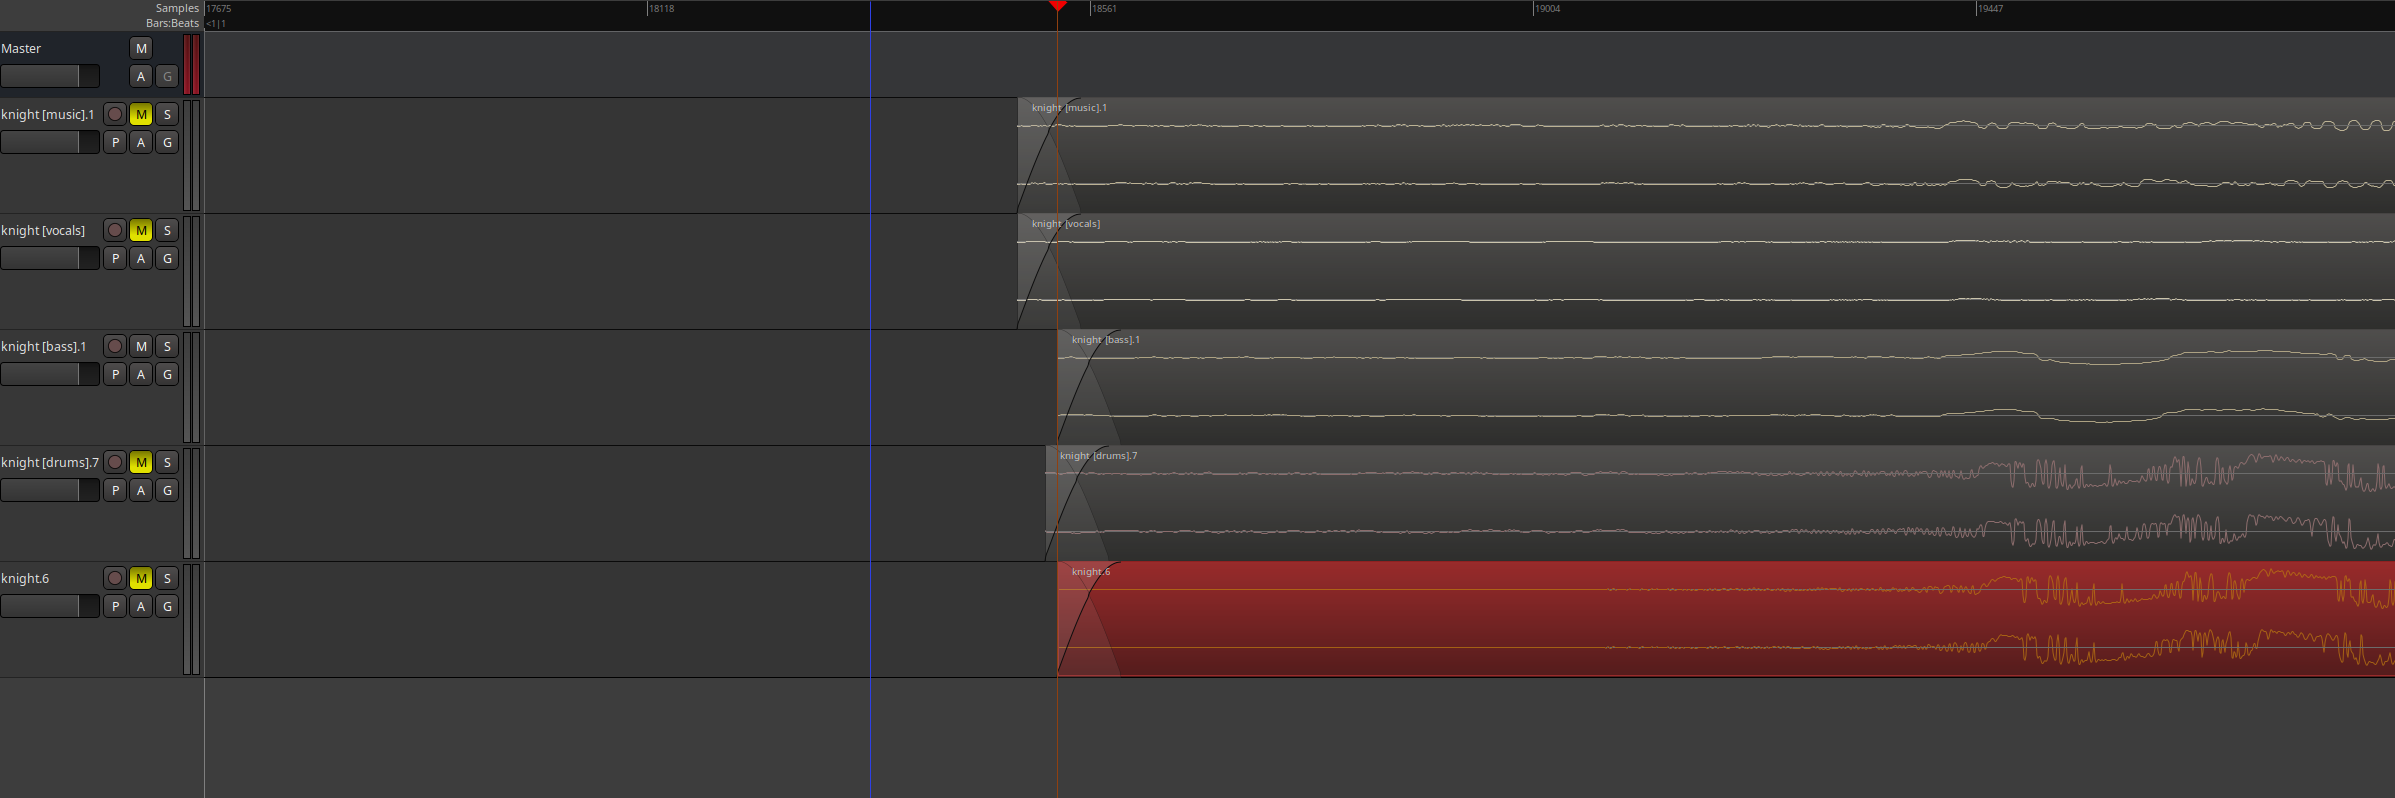Arm record on the knight [music].1 track
This screenshot has height=798, width=2395.
(115, 114)
